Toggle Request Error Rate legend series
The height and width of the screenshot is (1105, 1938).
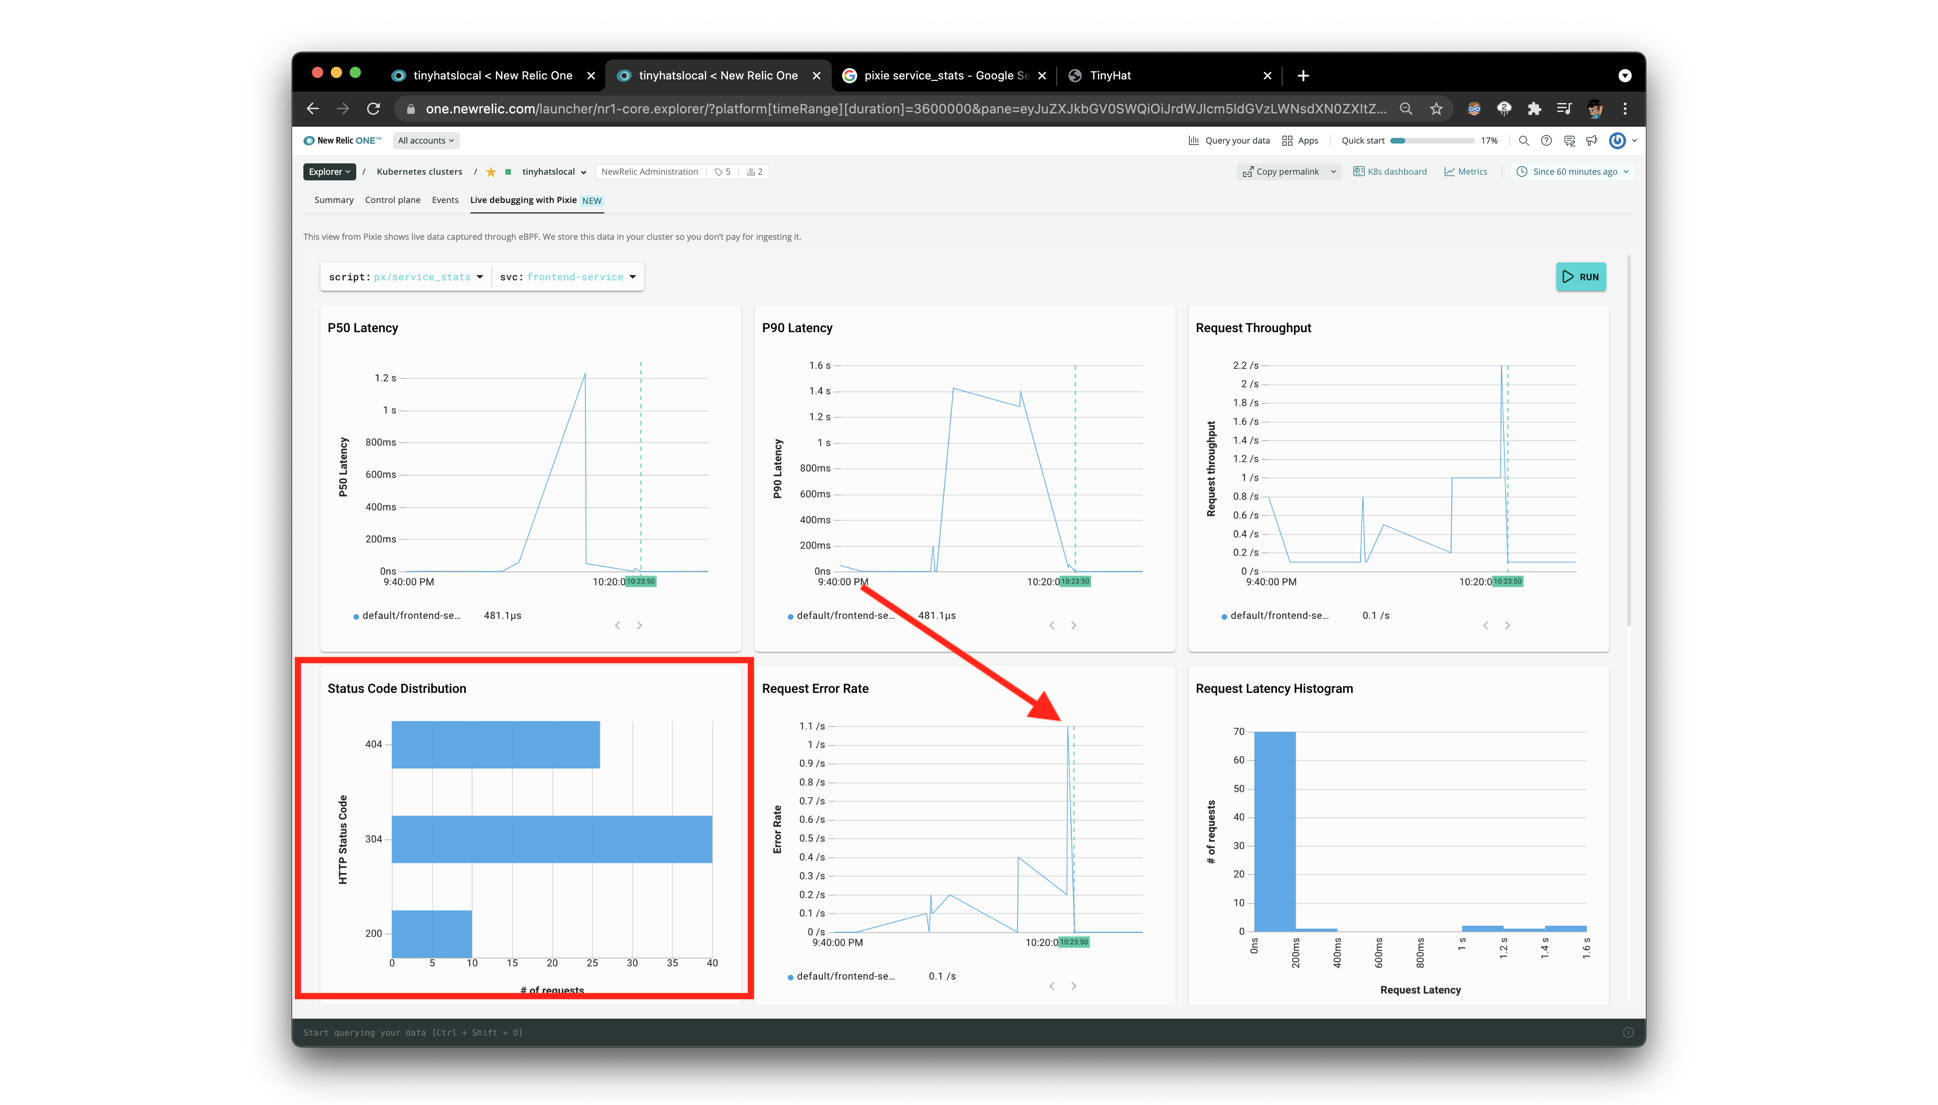coord(844,977)
